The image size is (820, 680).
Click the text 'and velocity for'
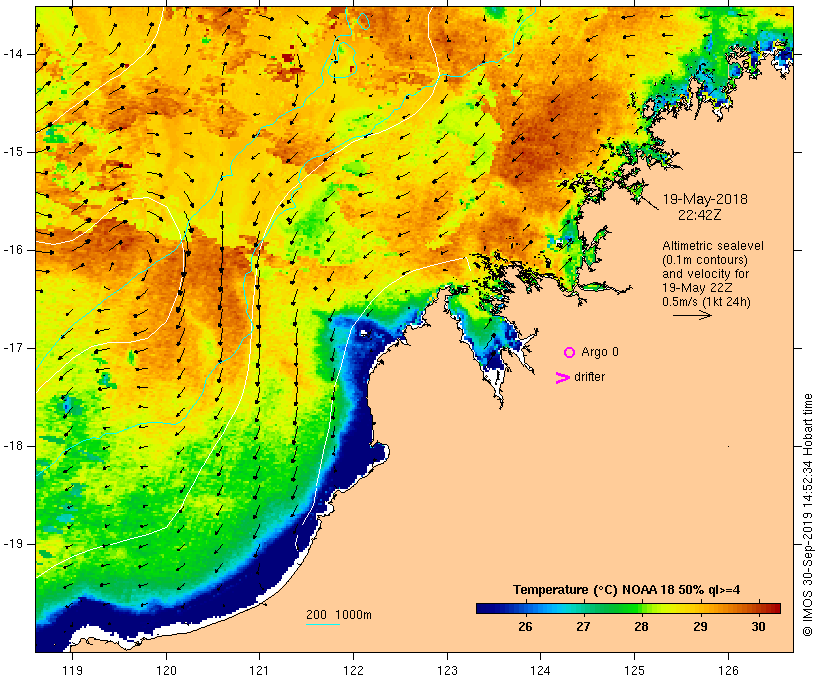tap(705, 274)
